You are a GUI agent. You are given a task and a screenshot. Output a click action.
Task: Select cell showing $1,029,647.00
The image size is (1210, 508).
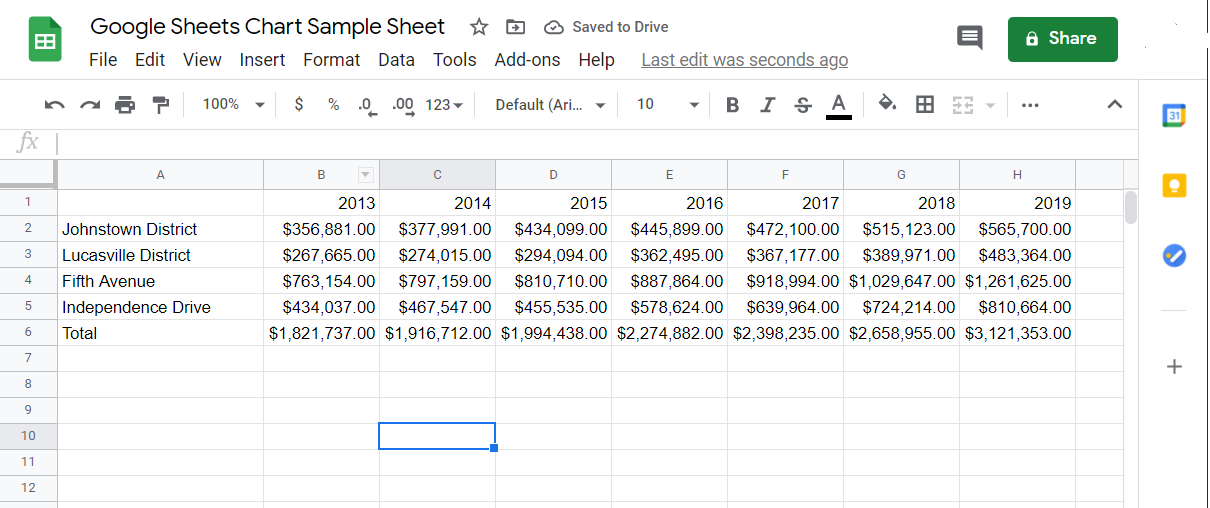click(901, 281)
